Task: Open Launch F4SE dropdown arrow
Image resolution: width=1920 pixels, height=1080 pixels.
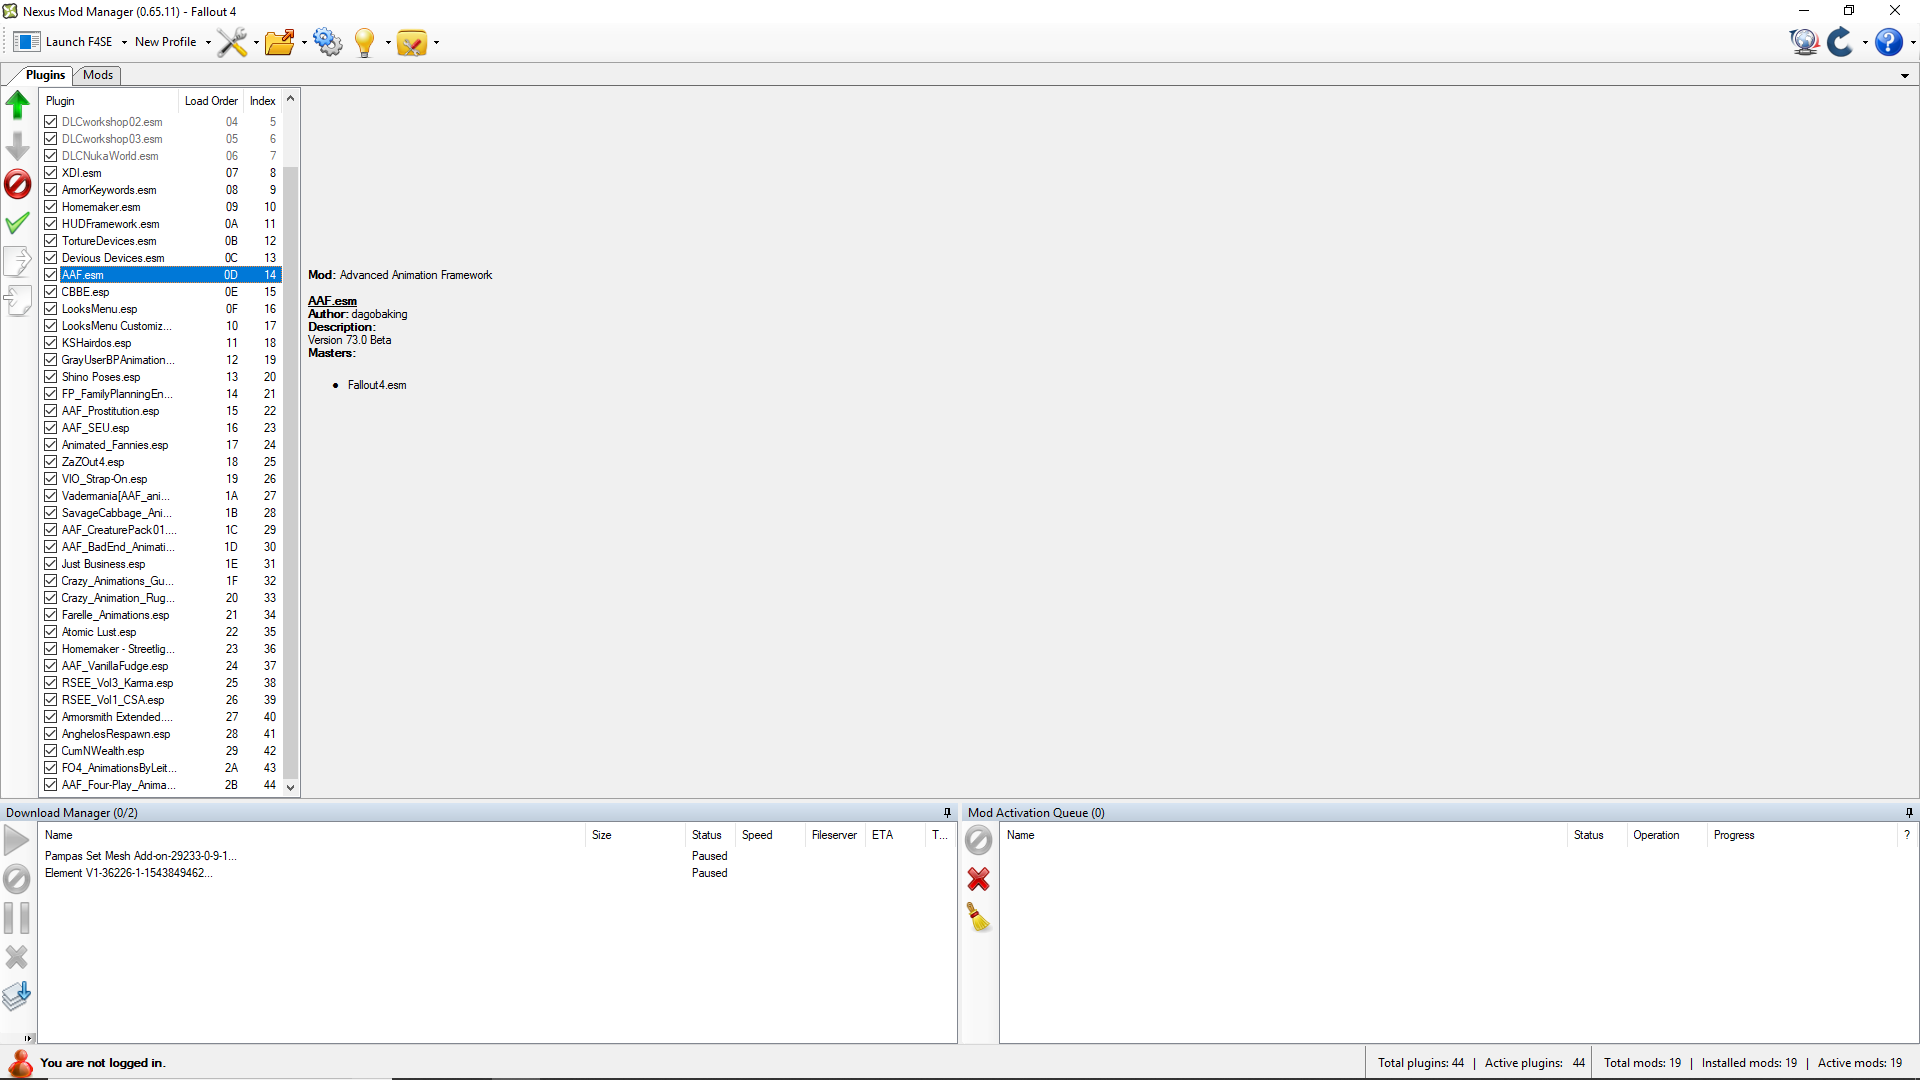Action: [x=124, y=42]
